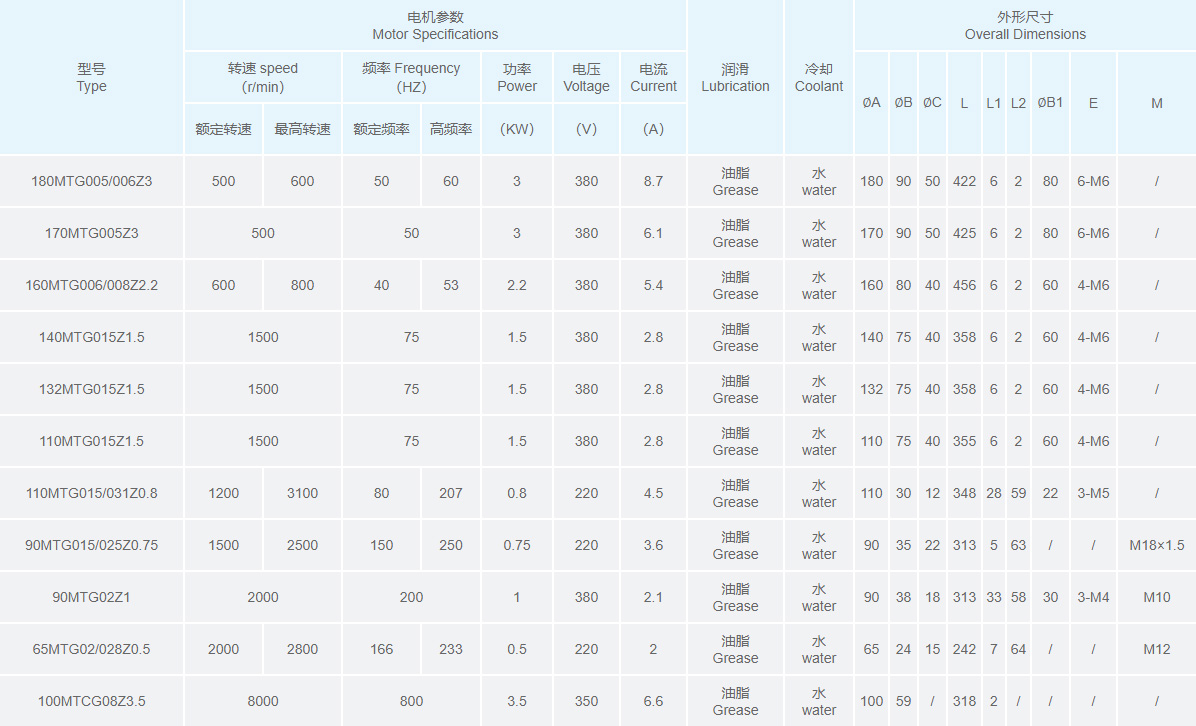
Task: Select the Frequency (HZ) header cell
Action: [411, 77]
